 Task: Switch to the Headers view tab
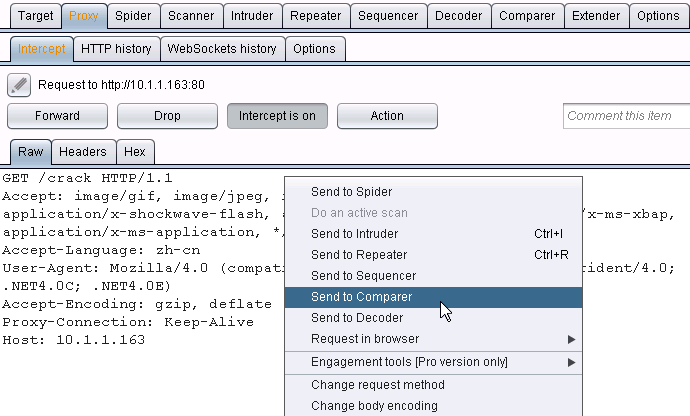(x=83, y=152)
